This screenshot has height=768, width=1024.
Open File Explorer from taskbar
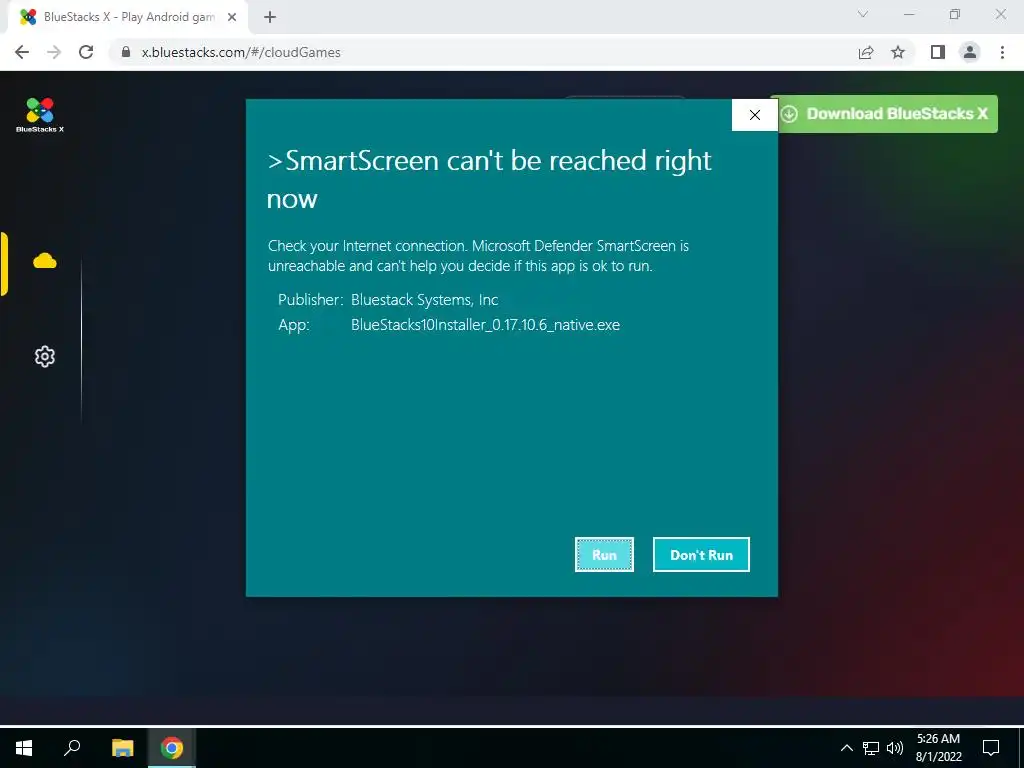pyautogui.click(x=122, y=748)
